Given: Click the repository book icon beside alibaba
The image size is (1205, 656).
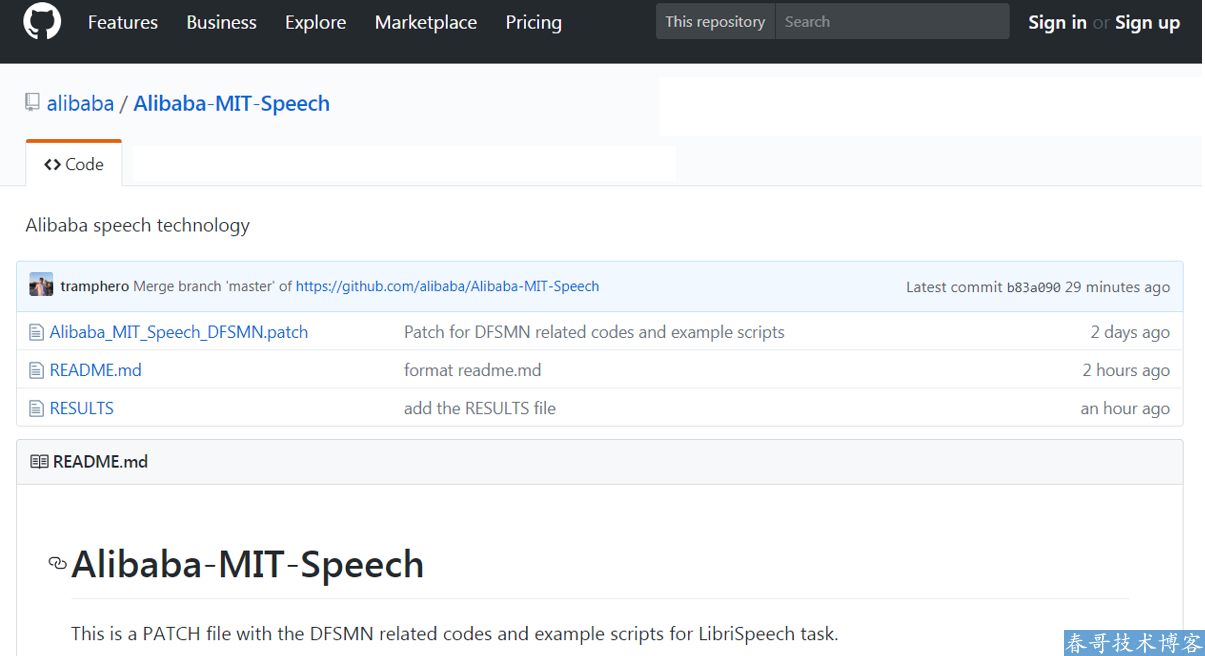Looking at the screenshot, I should (33, 102).
